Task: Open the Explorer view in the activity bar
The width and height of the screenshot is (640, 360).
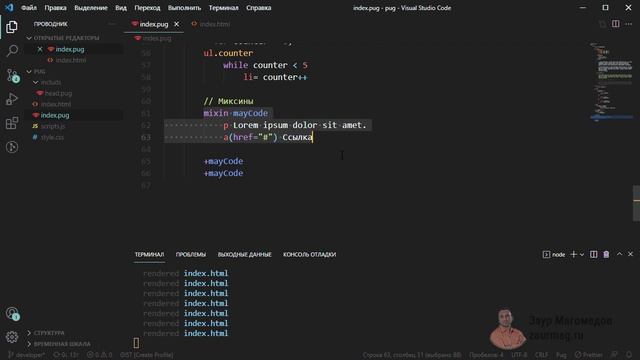Action: click(12, 27)
